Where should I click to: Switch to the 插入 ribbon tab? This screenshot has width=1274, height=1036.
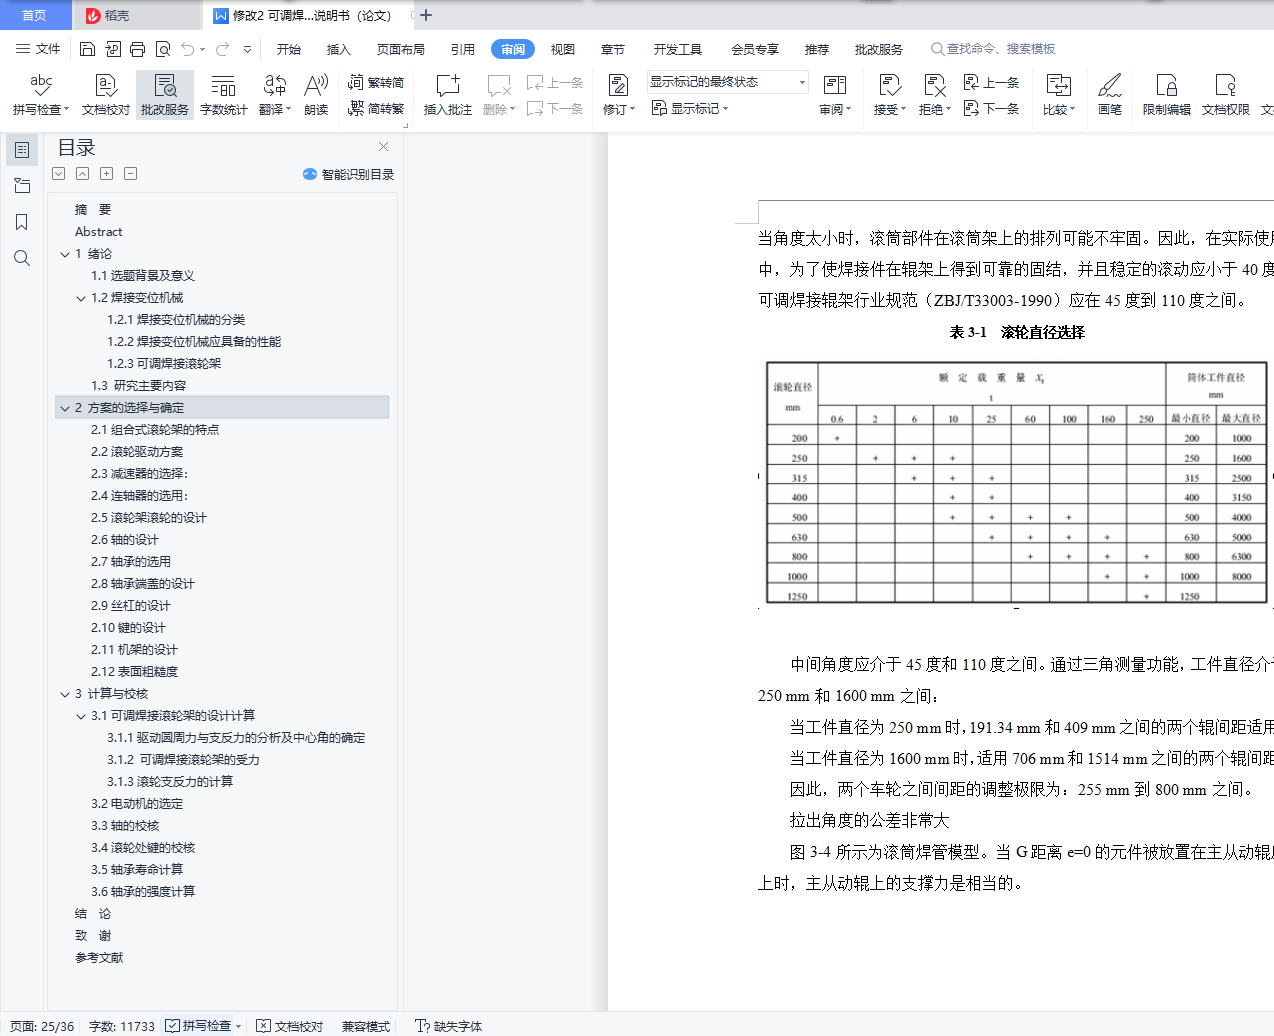(x=339, y=49)
